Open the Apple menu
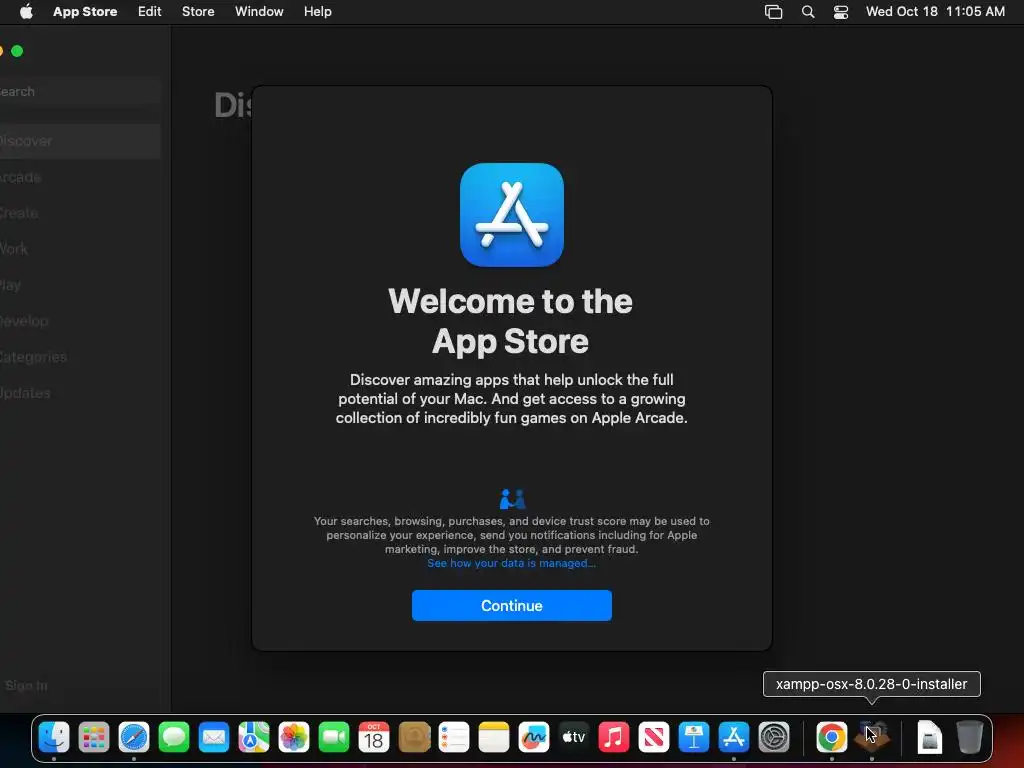The image size is (1024, 768). tap(26, 11)
